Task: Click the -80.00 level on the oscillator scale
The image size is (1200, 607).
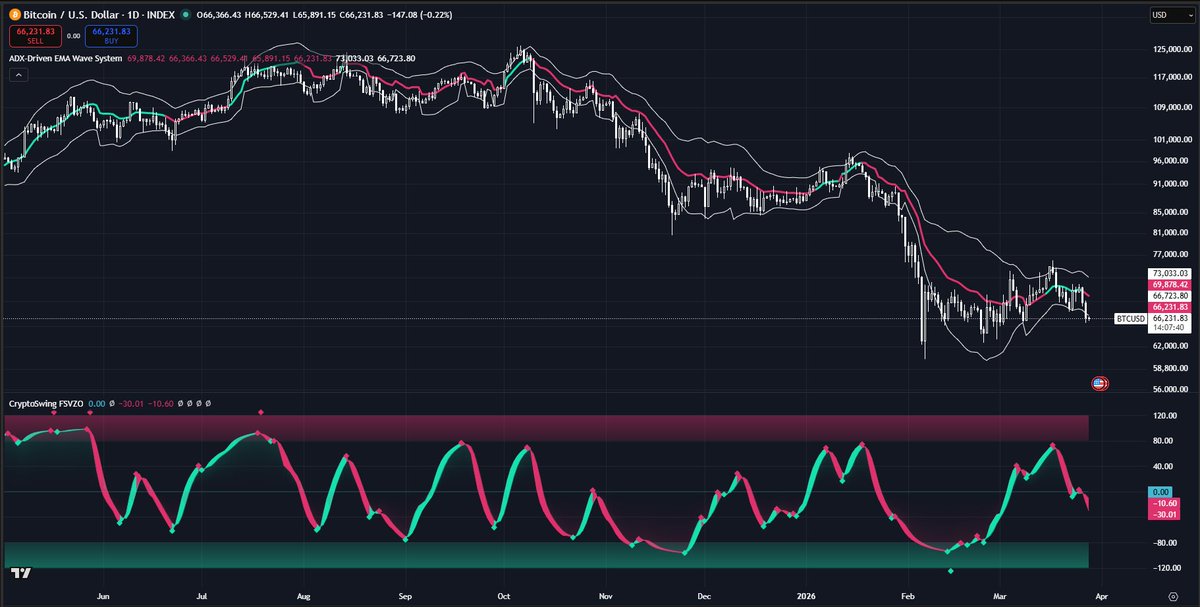Action: (x=1164, y=543)
